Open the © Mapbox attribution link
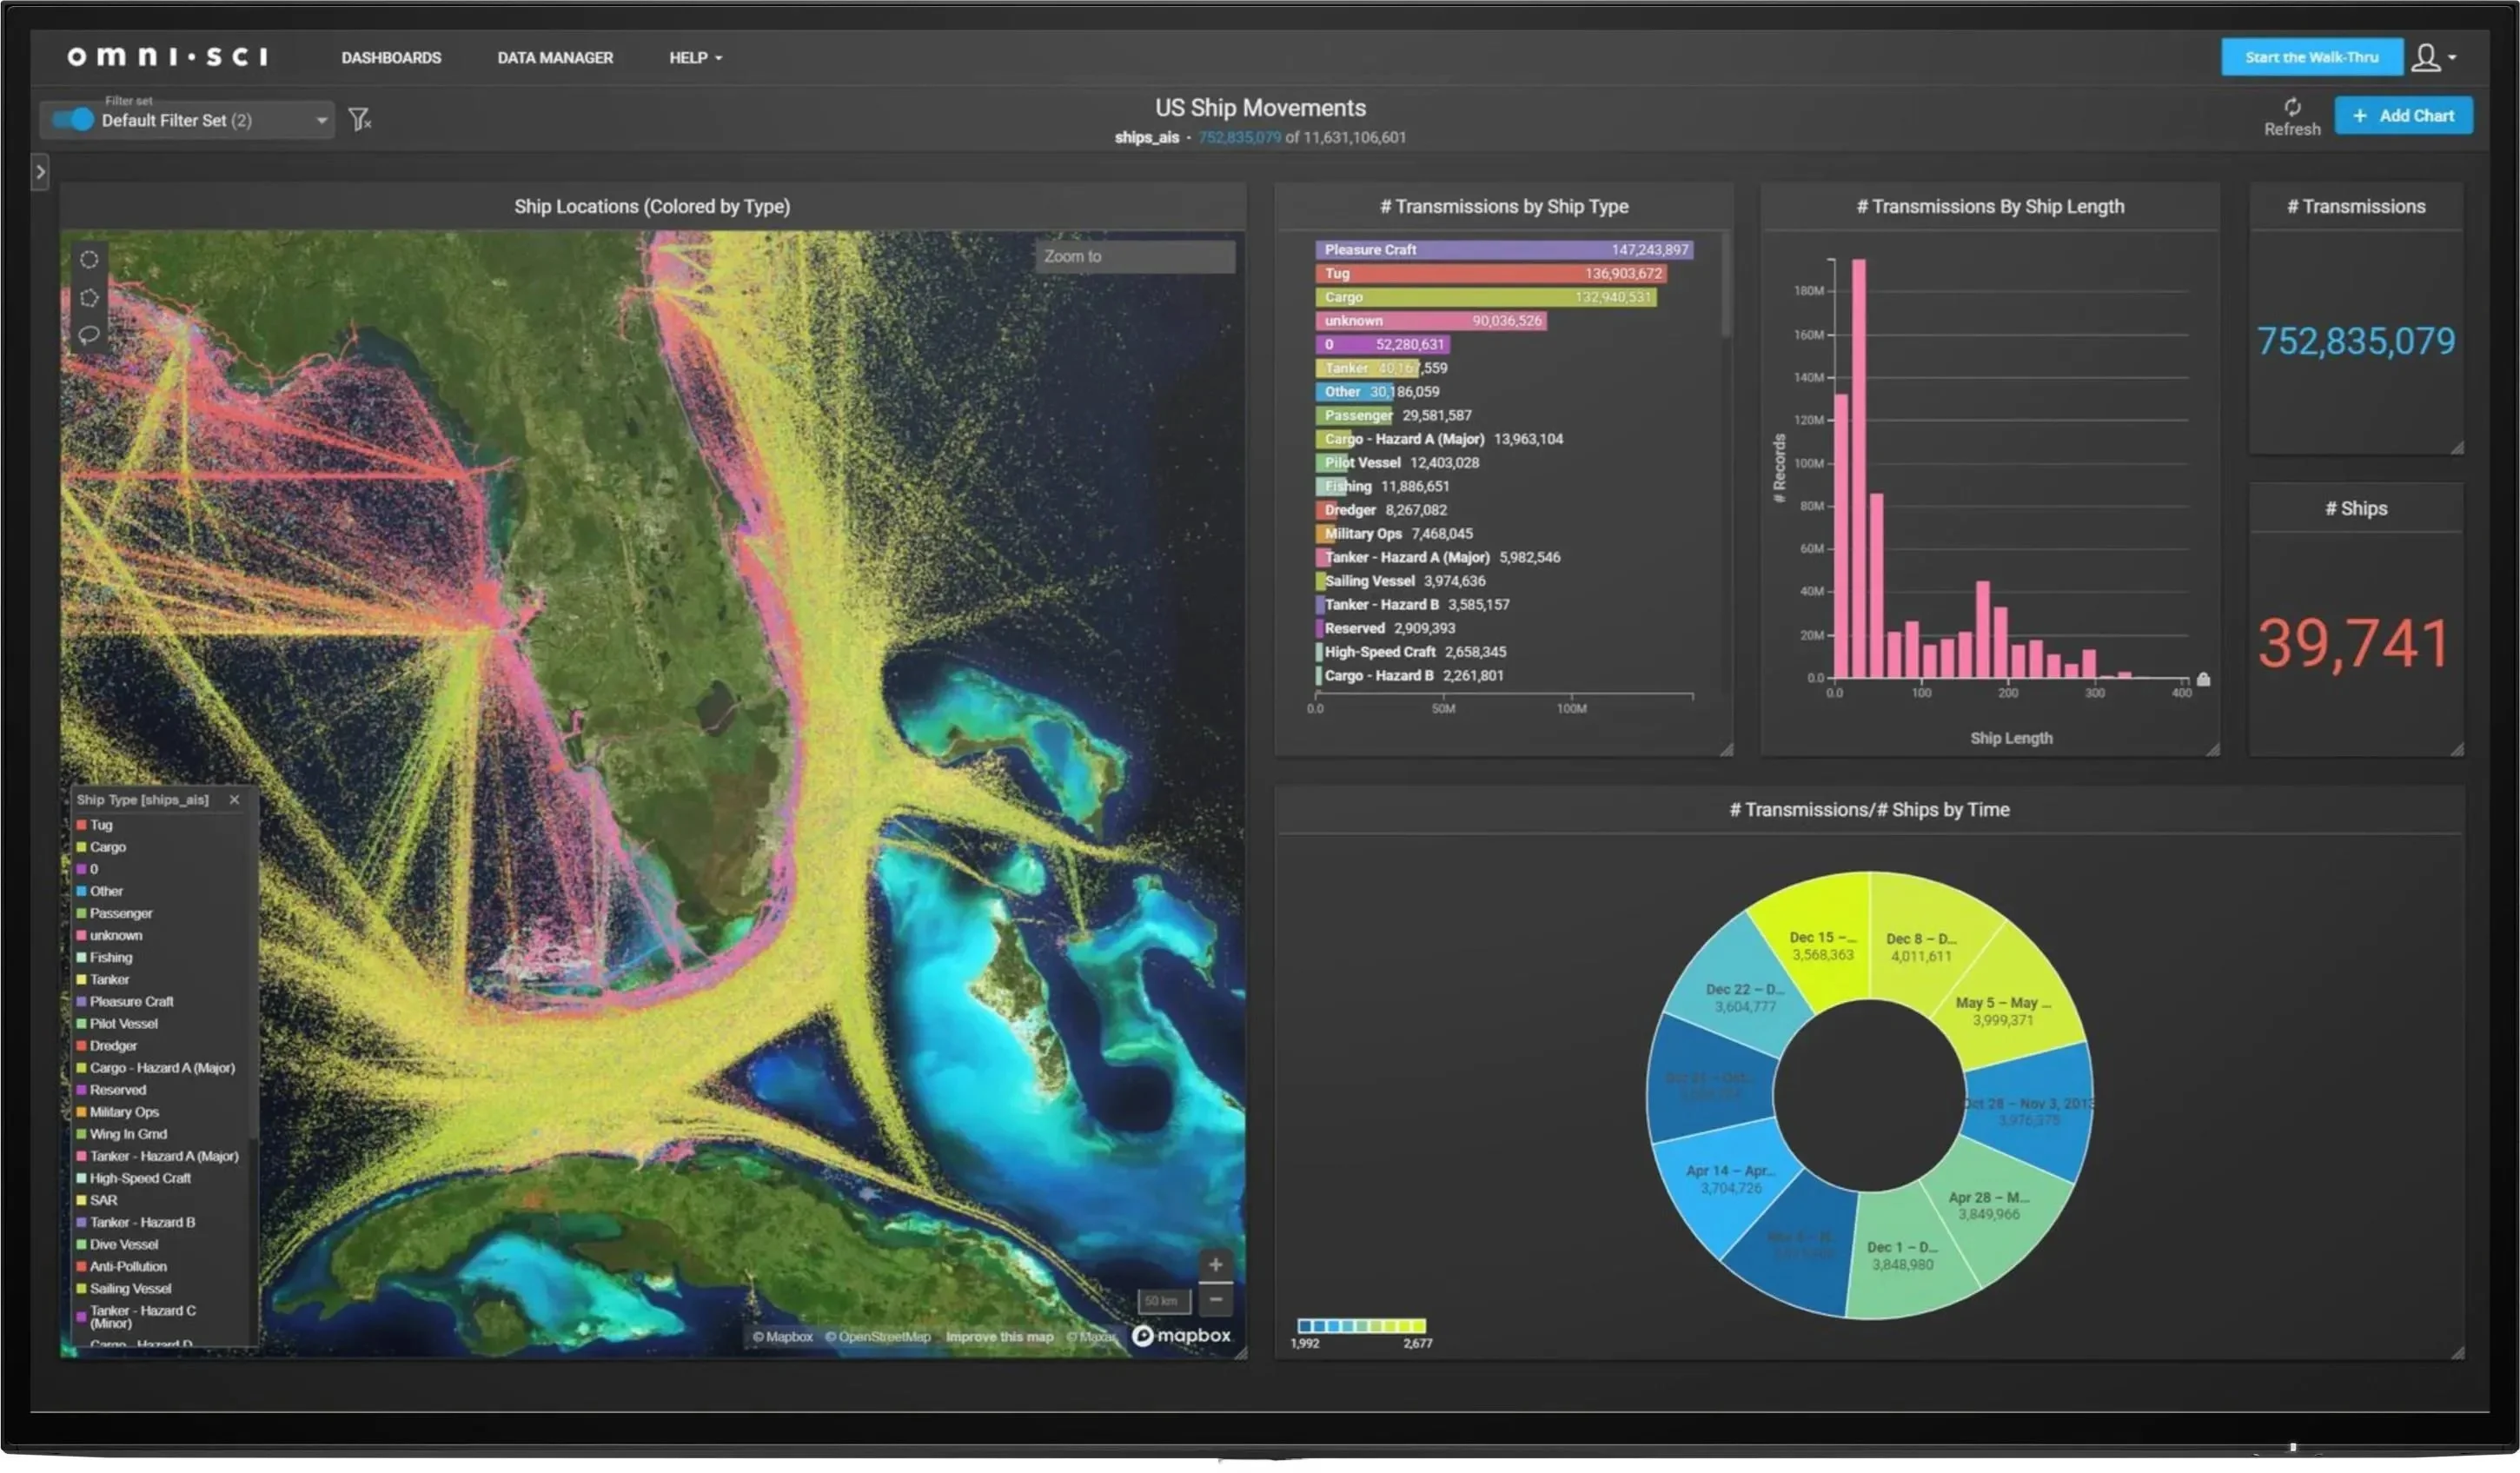Viewport: 2520px width, 1473px height. pyautogui.click(x=782, y=1337)
